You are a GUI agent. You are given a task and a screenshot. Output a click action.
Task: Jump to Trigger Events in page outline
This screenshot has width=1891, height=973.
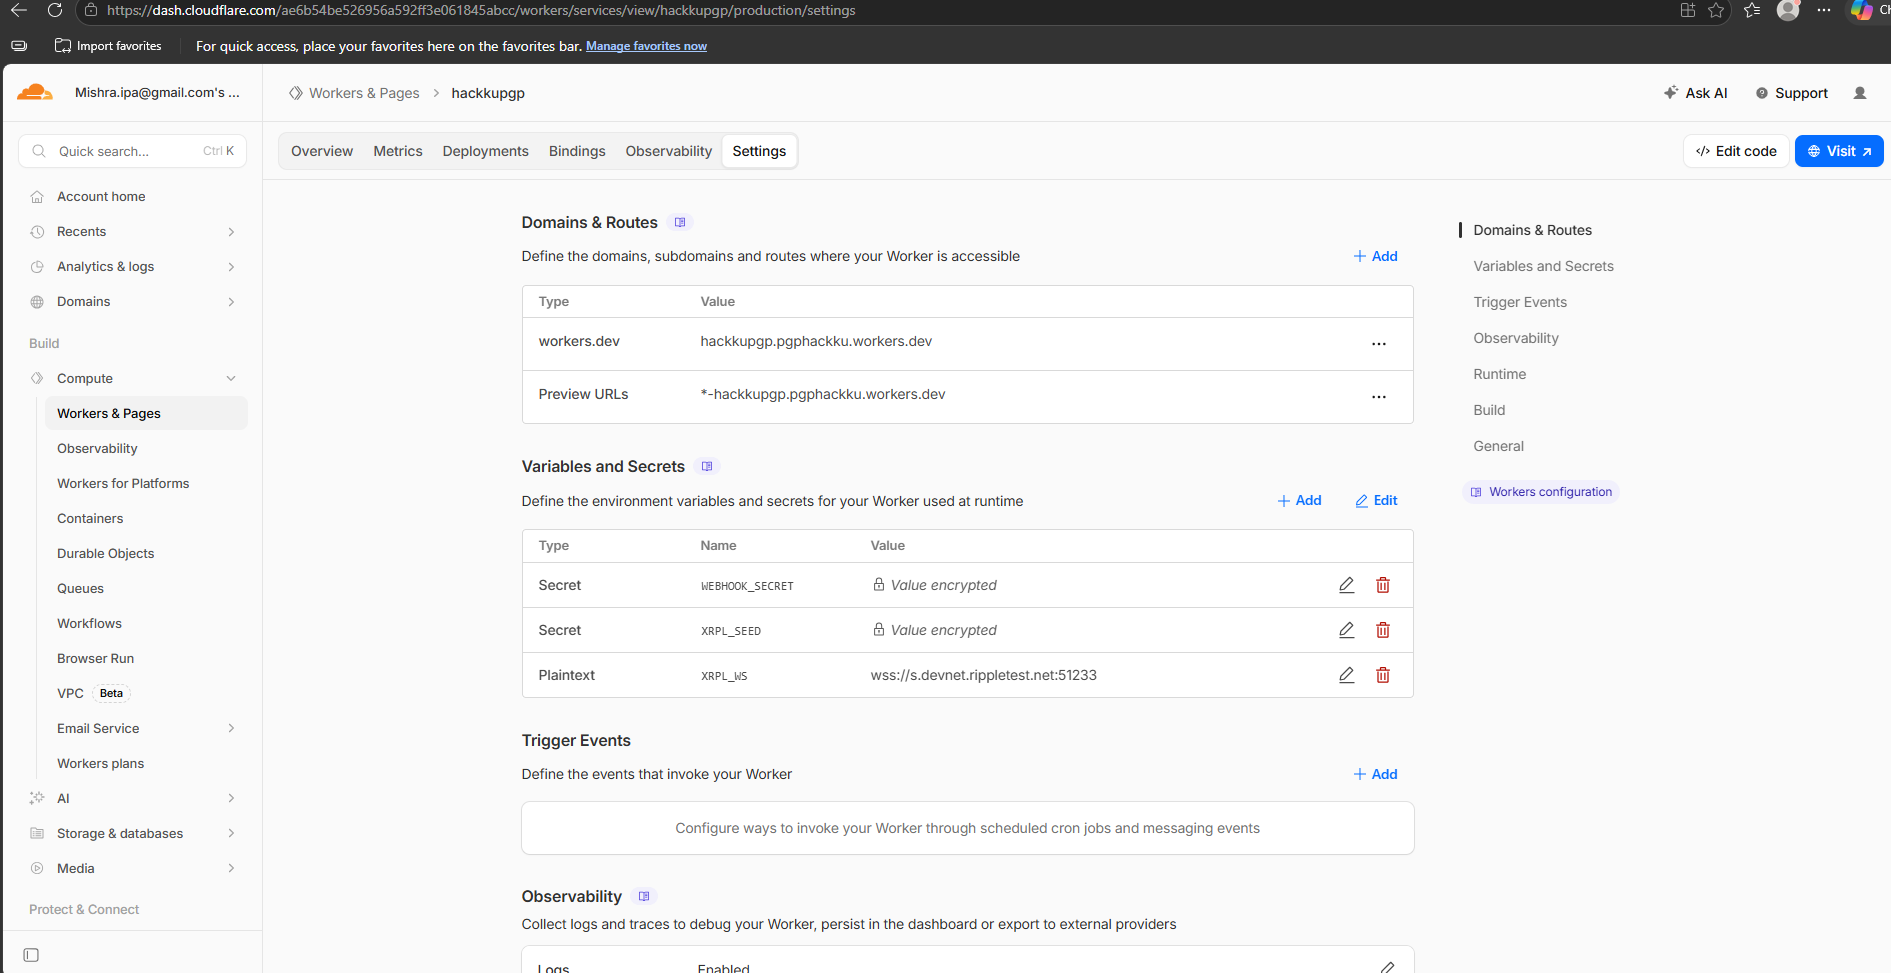tap(1520, 302)
